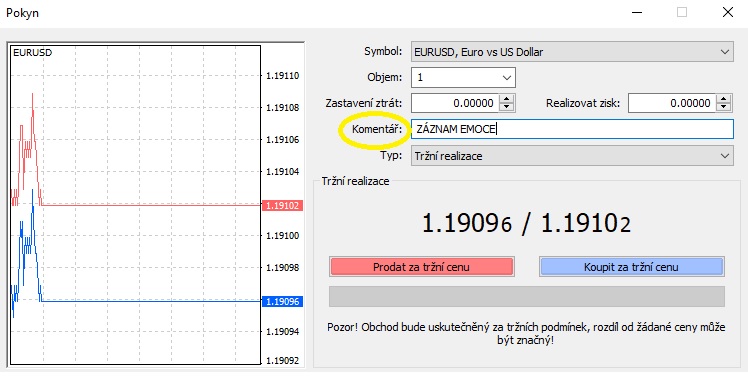Click the maximize window button
Image resolution: width=748 pixels, height=376 pixels.
[x=682, y=12]
